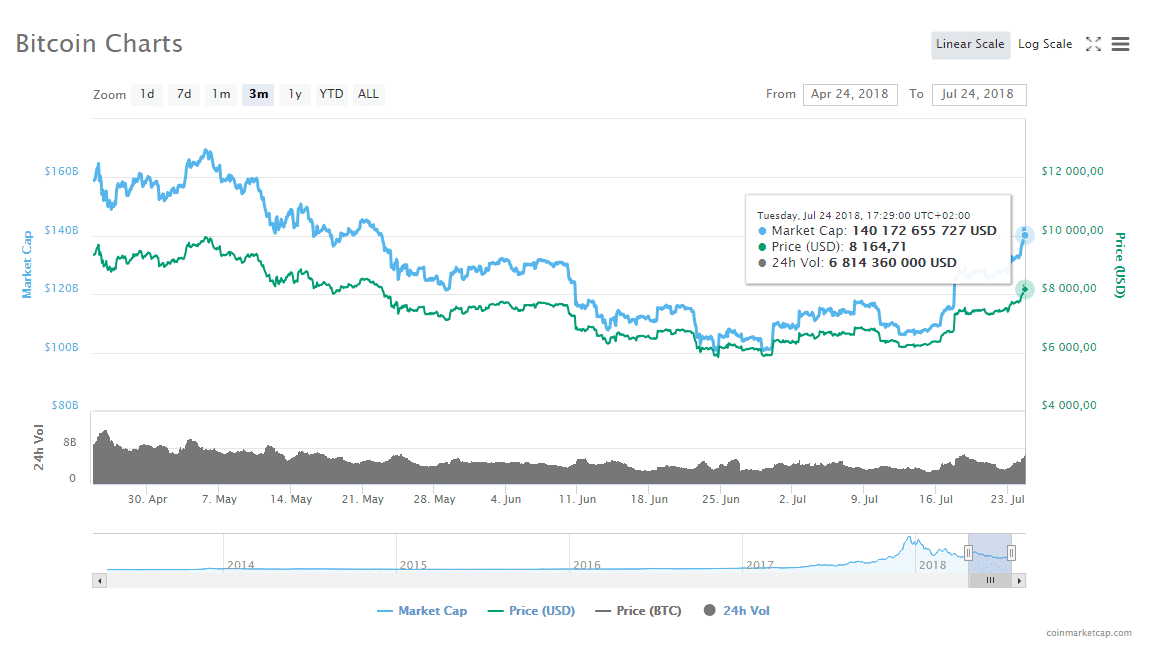Image resolution: width=1155 pixels, height=653 pixels.
Task: Select the 7d zoom range
Action: tap(184, 94)
